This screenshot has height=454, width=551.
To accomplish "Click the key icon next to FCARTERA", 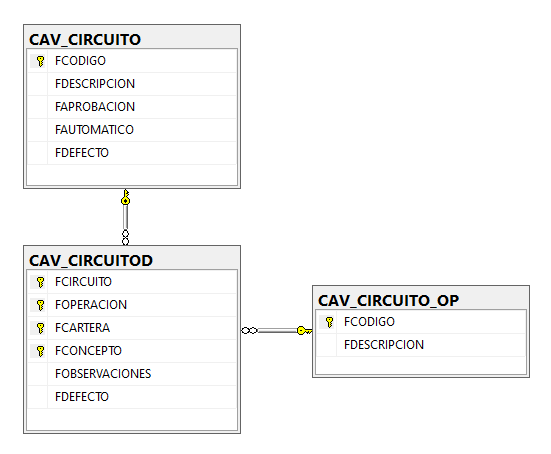I will (x=40, y=328).
